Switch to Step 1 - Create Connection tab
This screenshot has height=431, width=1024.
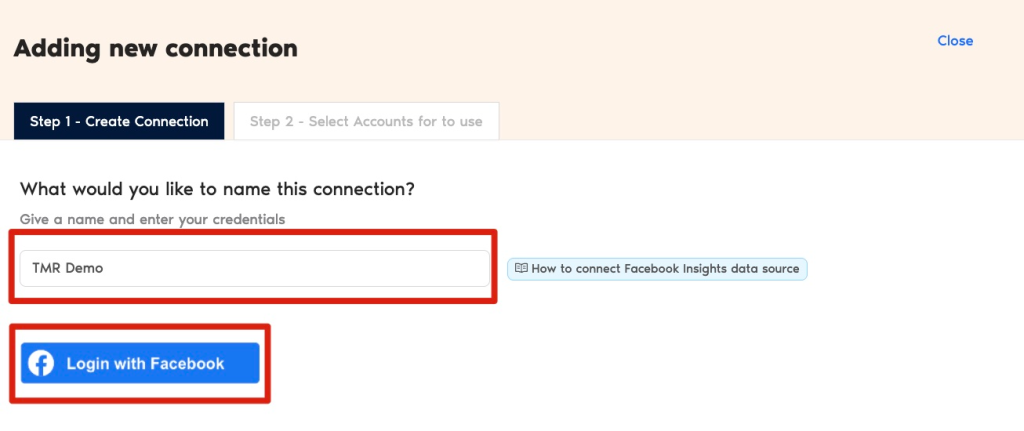(x=119, y=121)
